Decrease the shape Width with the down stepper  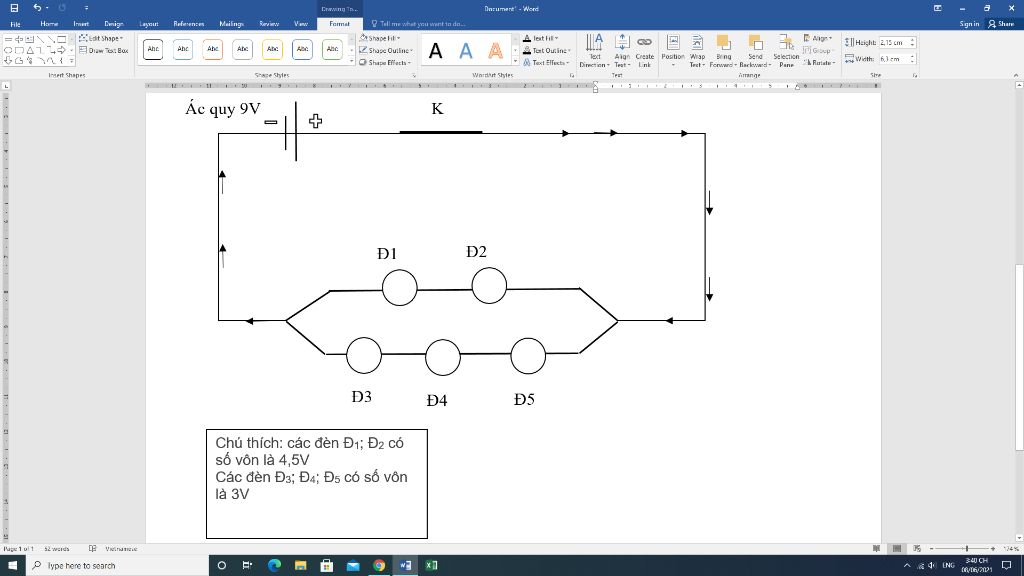tap(912, 61)
